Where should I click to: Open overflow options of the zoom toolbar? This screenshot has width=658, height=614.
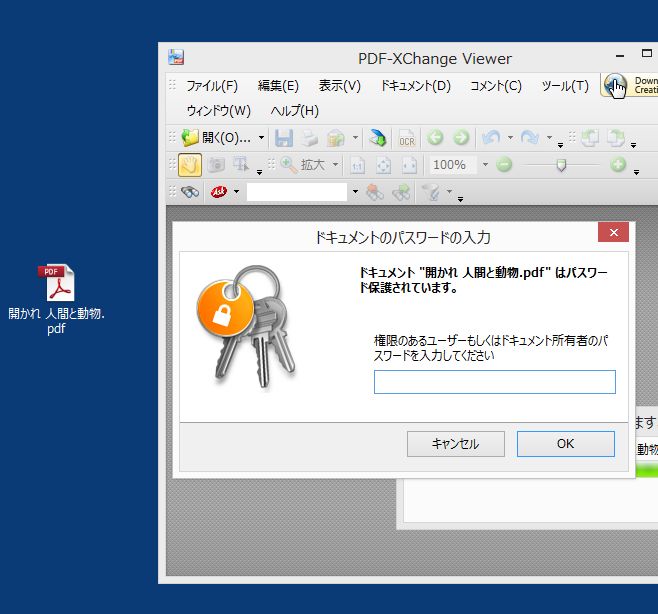[636, 172]
